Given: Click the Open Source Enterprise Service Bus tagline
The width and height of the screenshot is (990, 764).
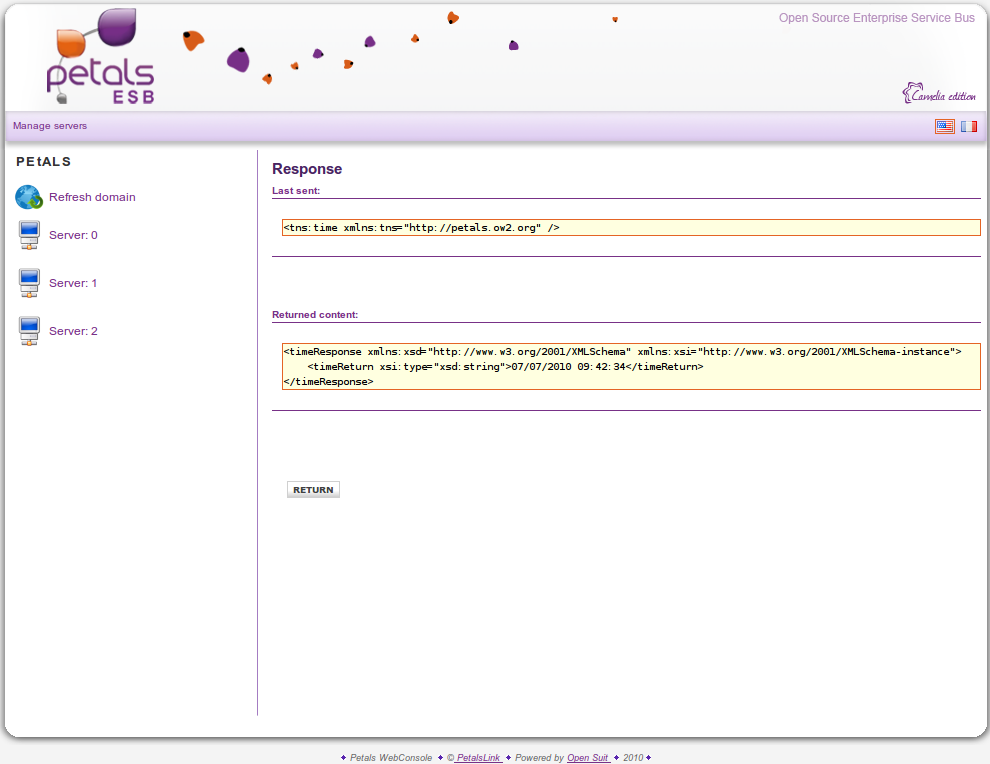Looking at the screenshot, I should [x=876, y=18].
